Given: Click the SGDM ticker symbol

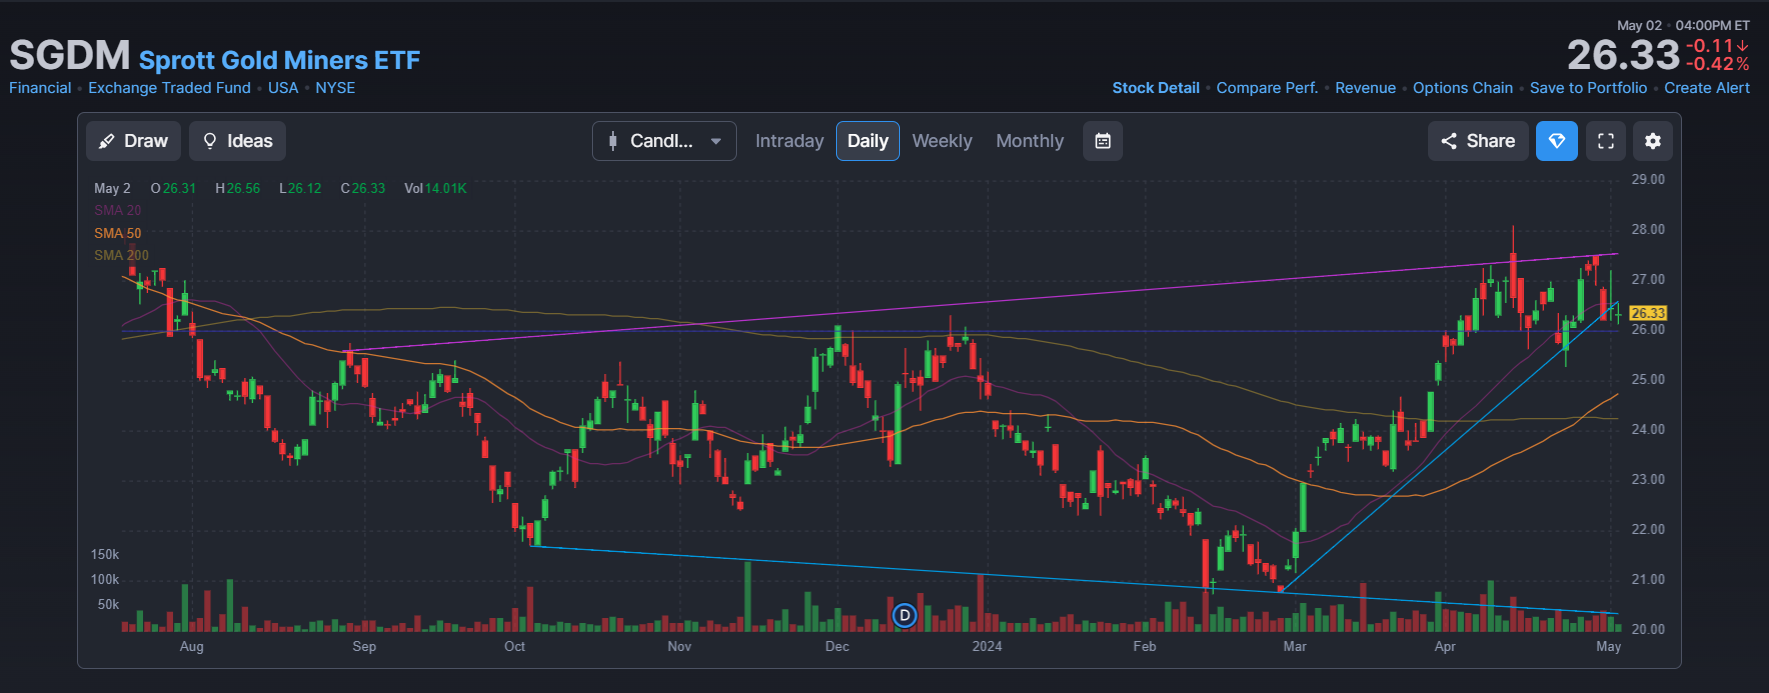Looking at the screenshot, I should [x=70, y=55].
